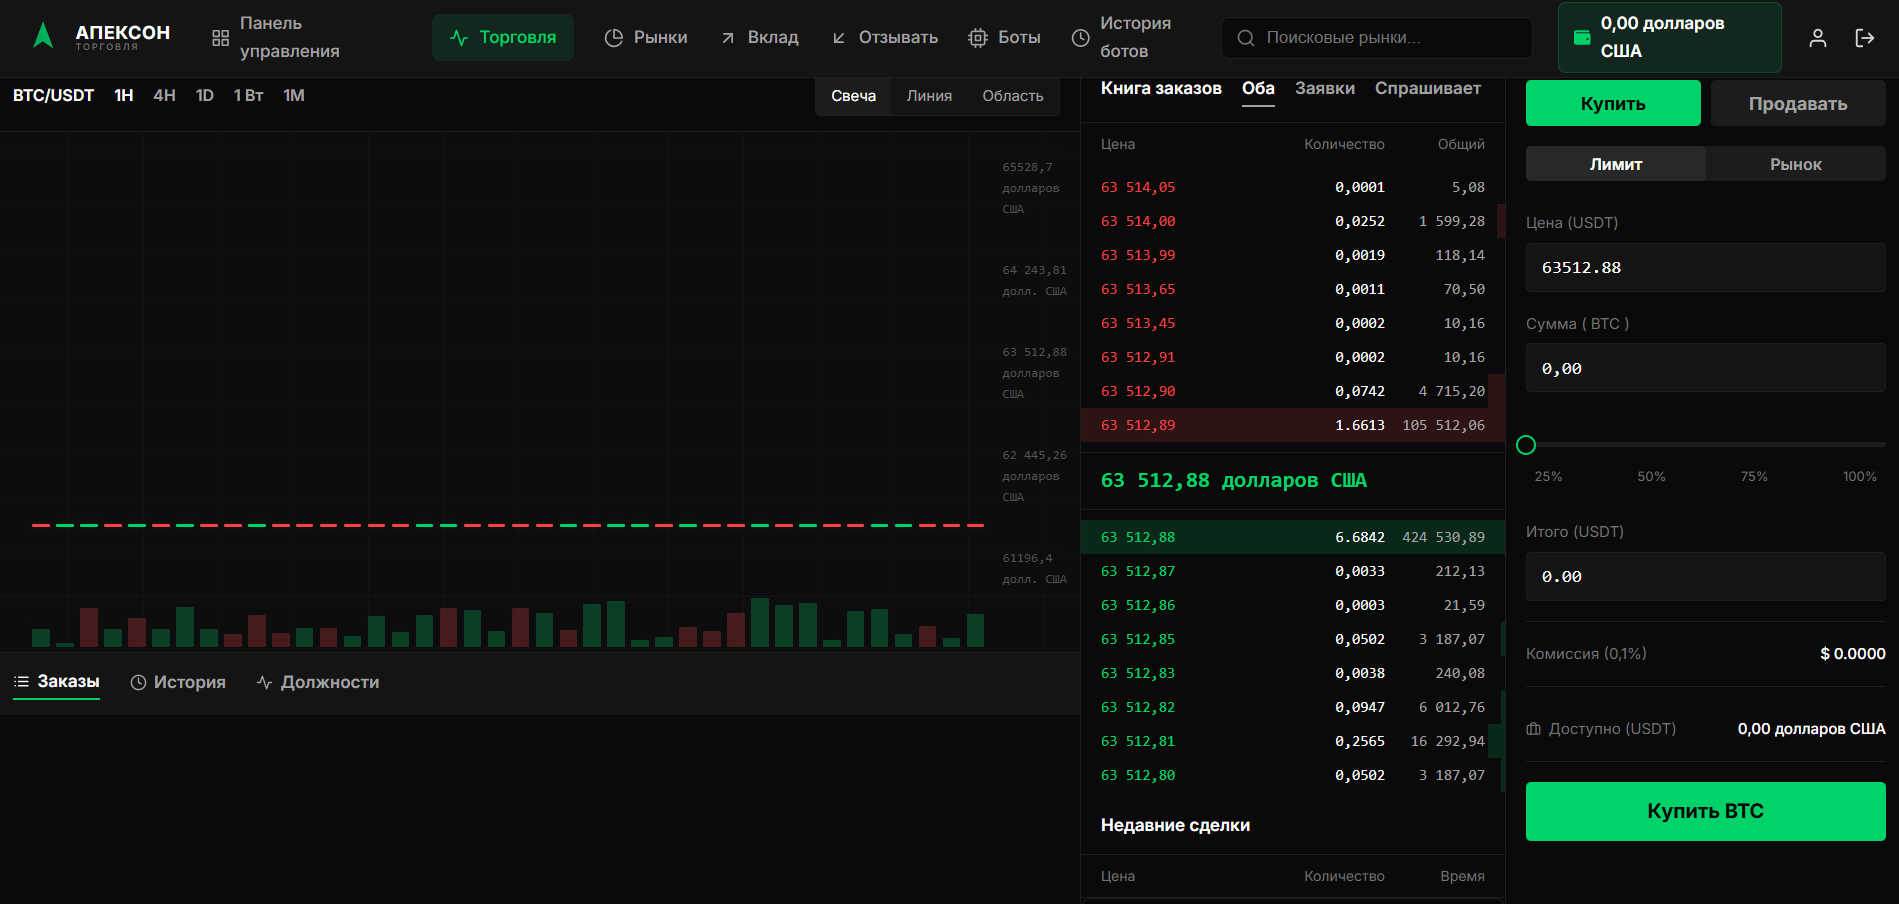Switch to the Продавать side tab
This screenshot has width=1899, height=904.
tap(1798, 103)
